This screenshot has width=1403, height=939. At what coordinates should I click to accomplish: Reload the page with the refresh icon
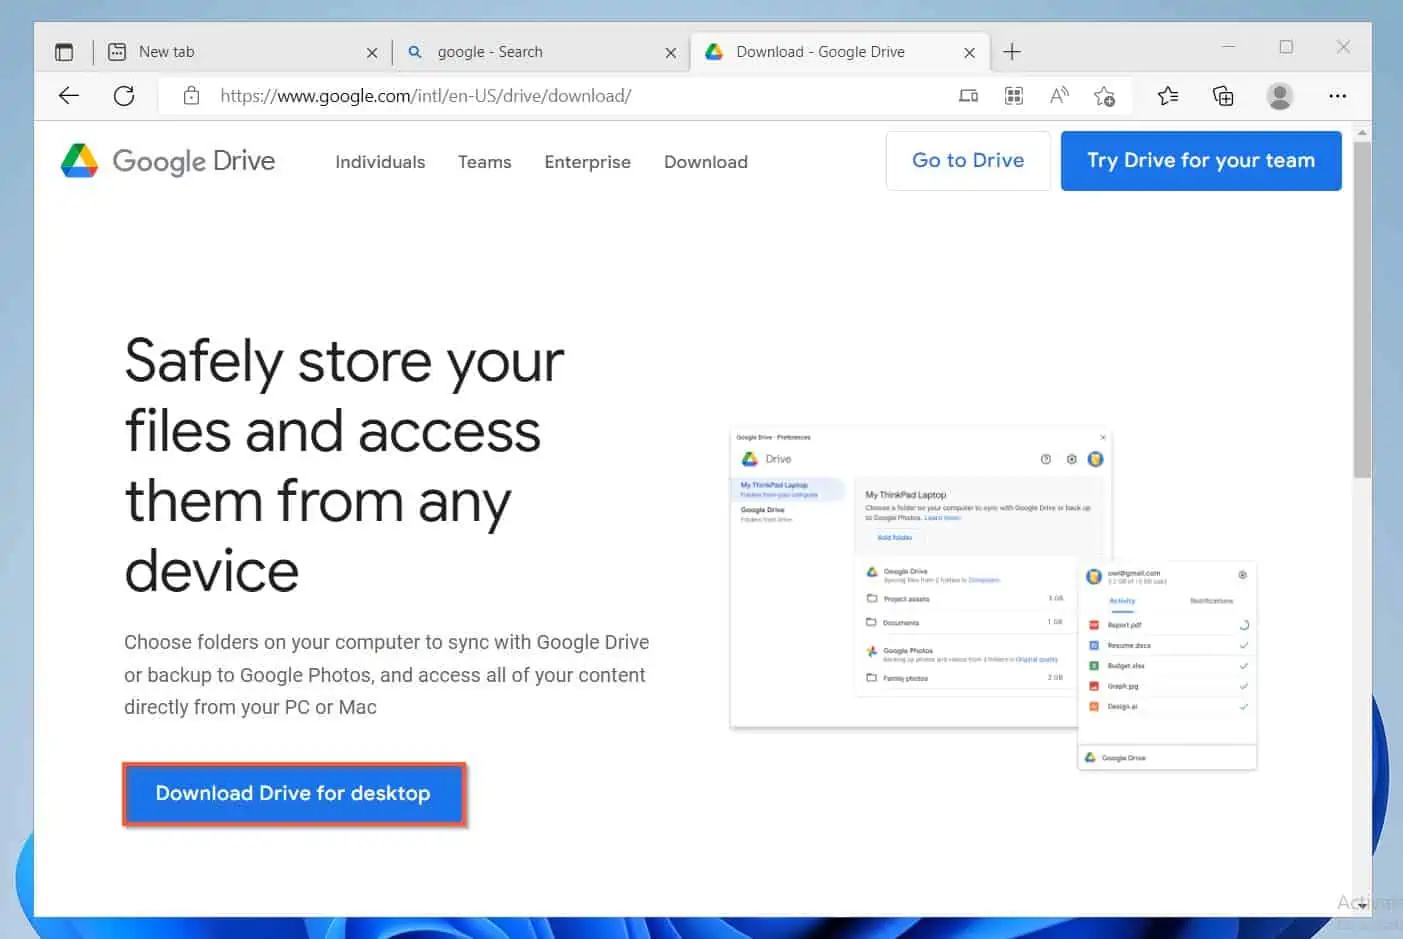(x=124, y=96)
